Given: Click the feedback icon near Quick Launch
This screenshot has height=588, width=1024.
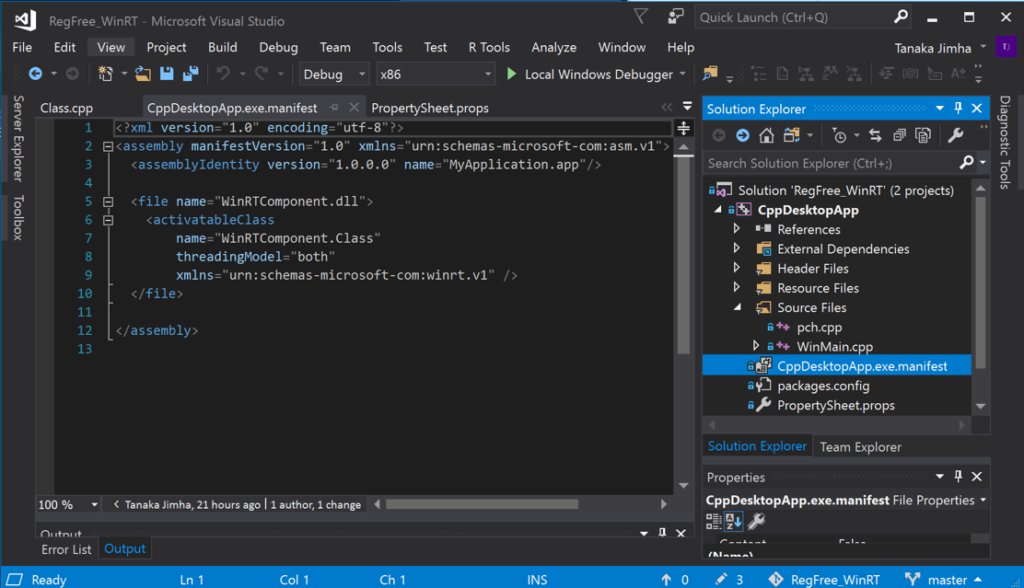Looking at the screenshot, I should point(677,17).
